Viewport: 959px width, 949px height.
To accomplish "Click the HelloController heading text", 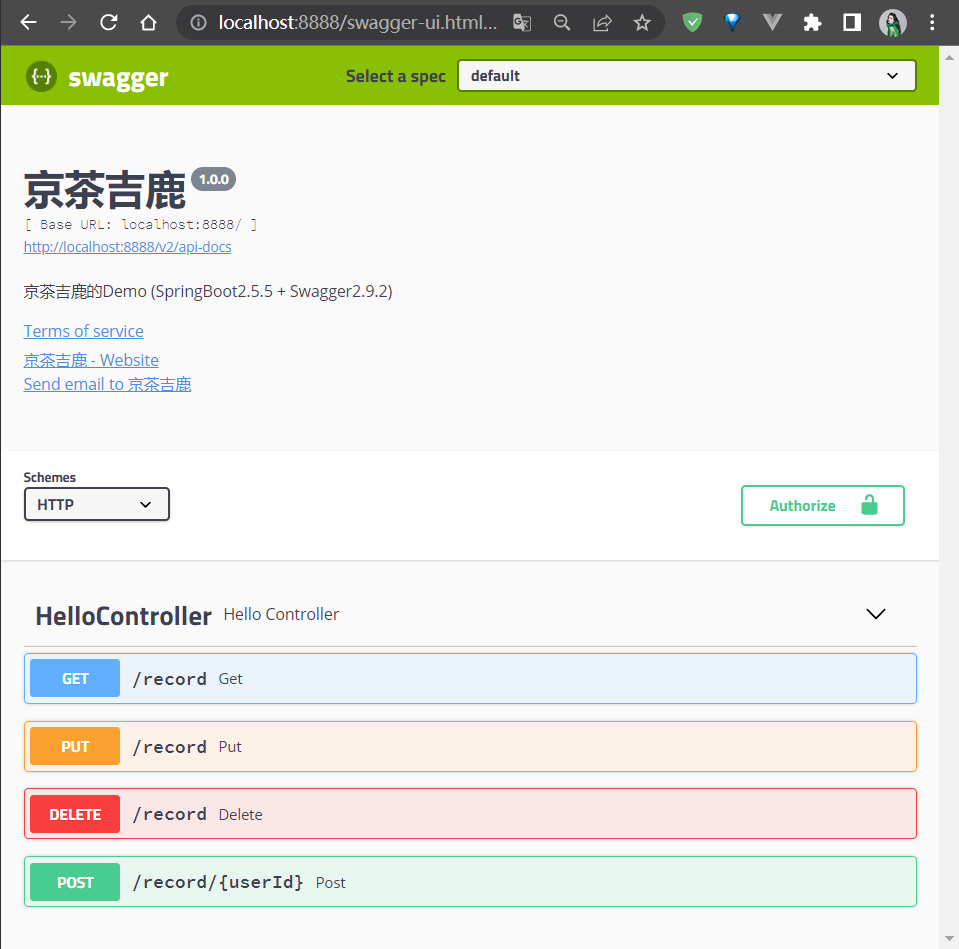I will point(124,616).
